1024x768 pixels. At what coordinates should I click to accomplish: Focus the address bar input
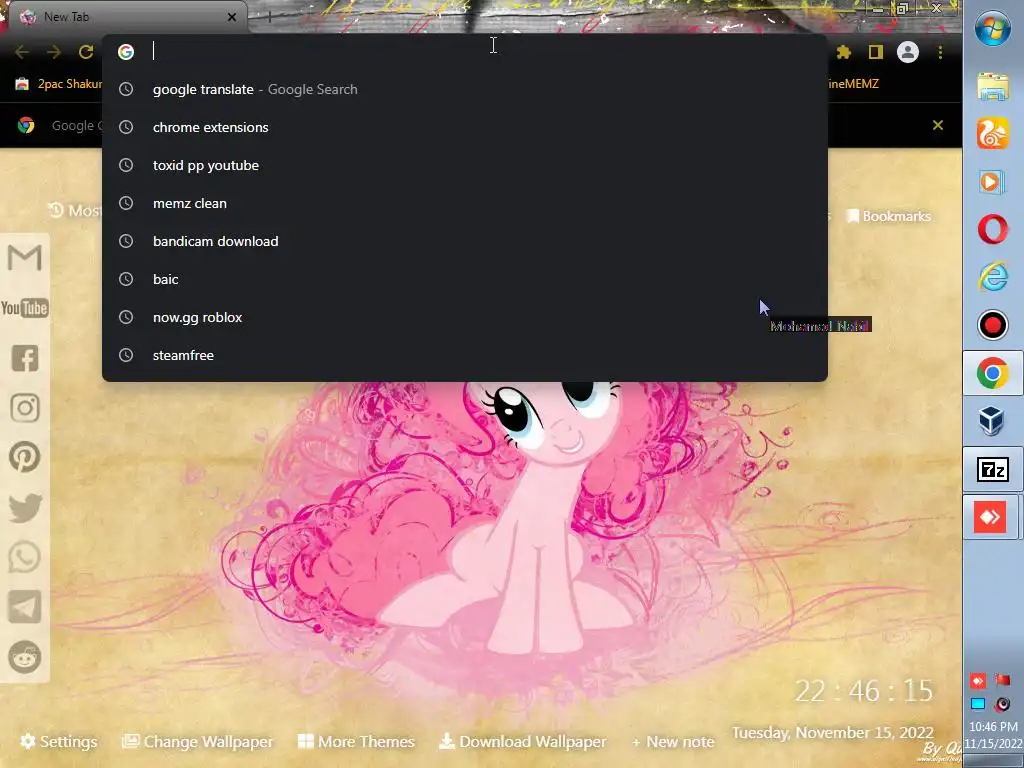pos(465,52)
